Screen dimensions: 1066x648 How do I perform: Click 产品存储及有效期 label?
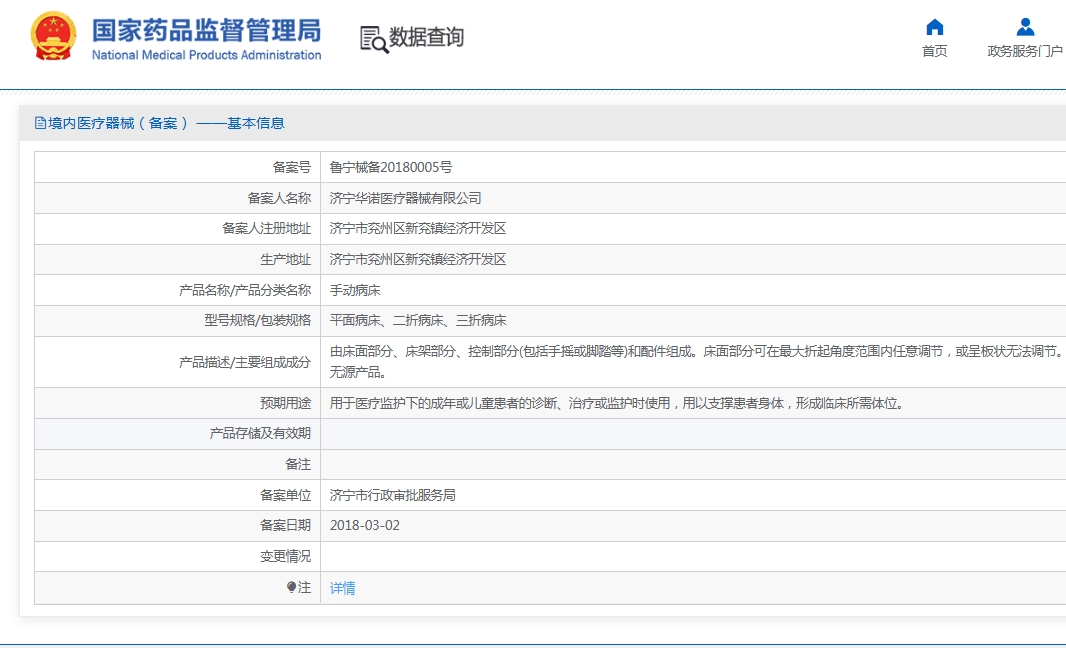pyautogui.click(x=260, y=433)
